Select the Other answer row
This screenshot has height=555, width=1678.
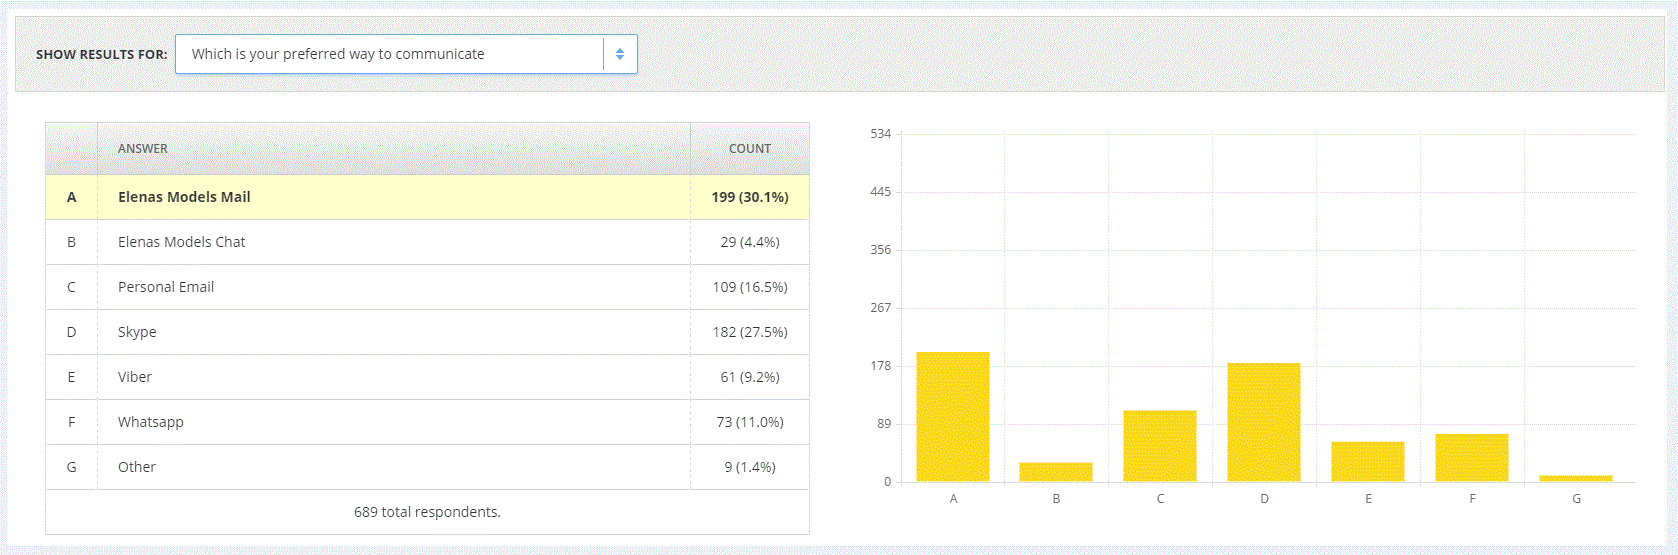(427, 467)
